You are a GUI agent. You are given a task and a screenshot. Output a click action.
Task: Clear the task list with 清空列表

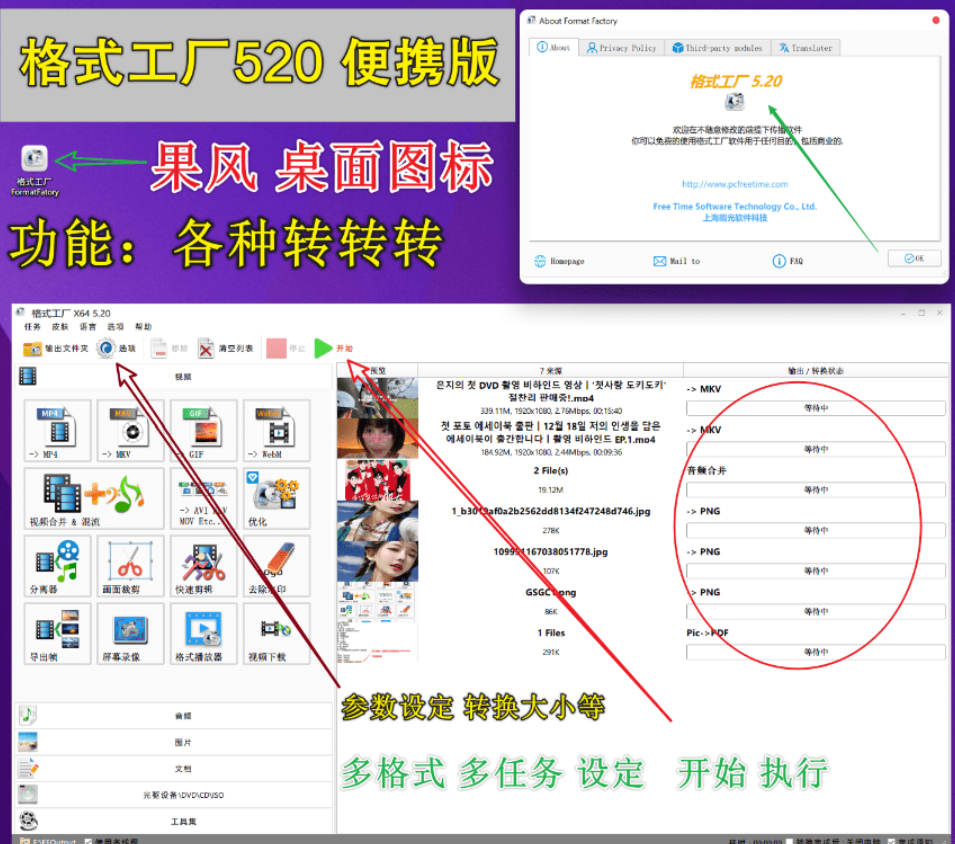tap(225, 348)
